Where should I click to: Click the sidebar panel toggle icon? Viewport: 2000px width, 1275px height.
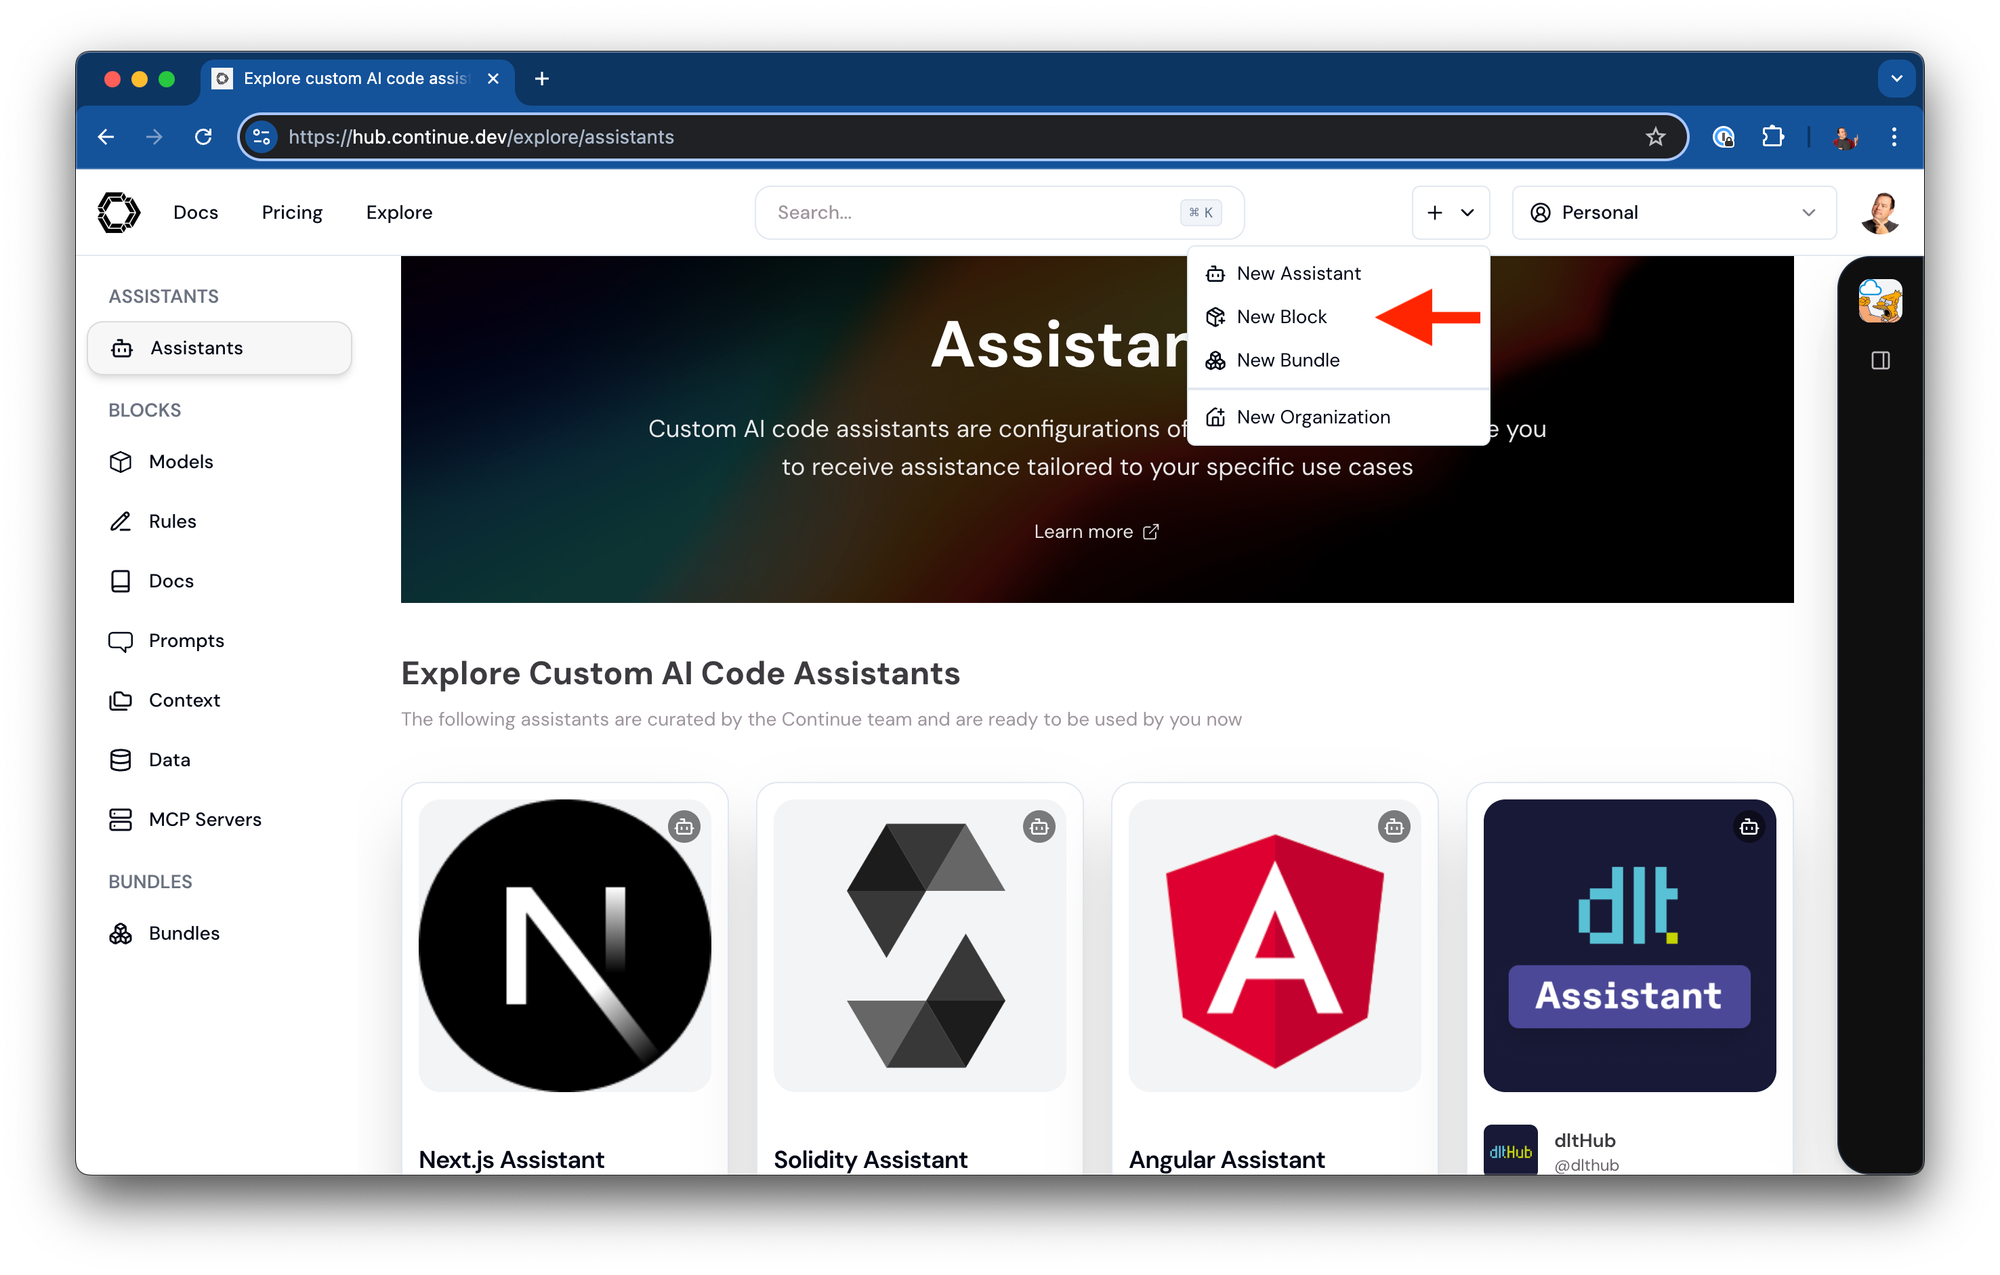click(1880, 360)
